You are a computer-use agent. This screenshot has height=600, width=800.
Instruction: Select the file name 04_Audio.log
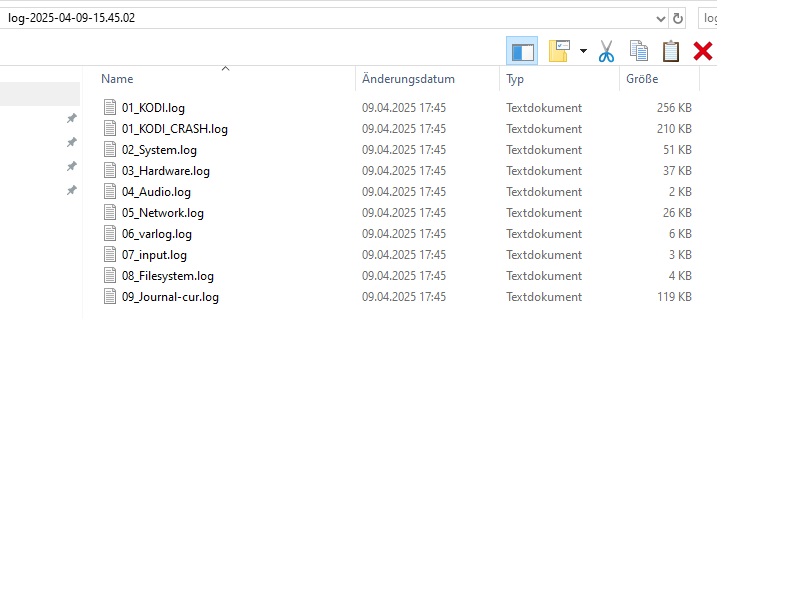156,192
